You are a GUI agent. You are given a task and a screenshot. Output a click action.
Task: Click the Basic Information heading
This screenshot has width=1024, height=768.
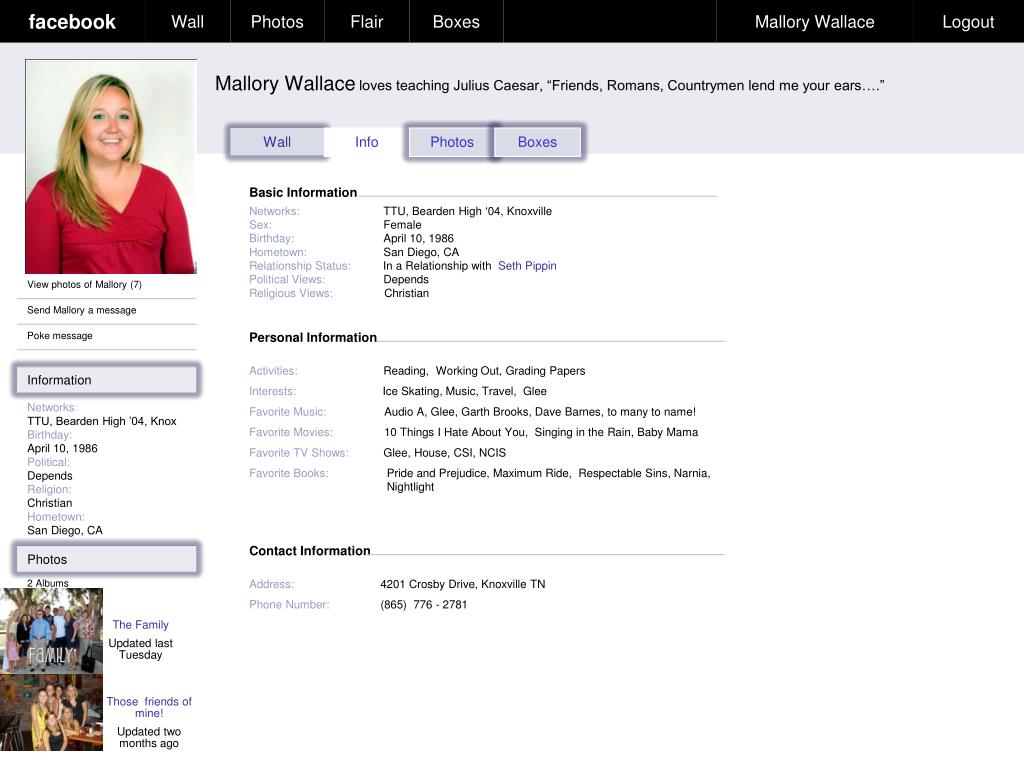pos(303,193)
